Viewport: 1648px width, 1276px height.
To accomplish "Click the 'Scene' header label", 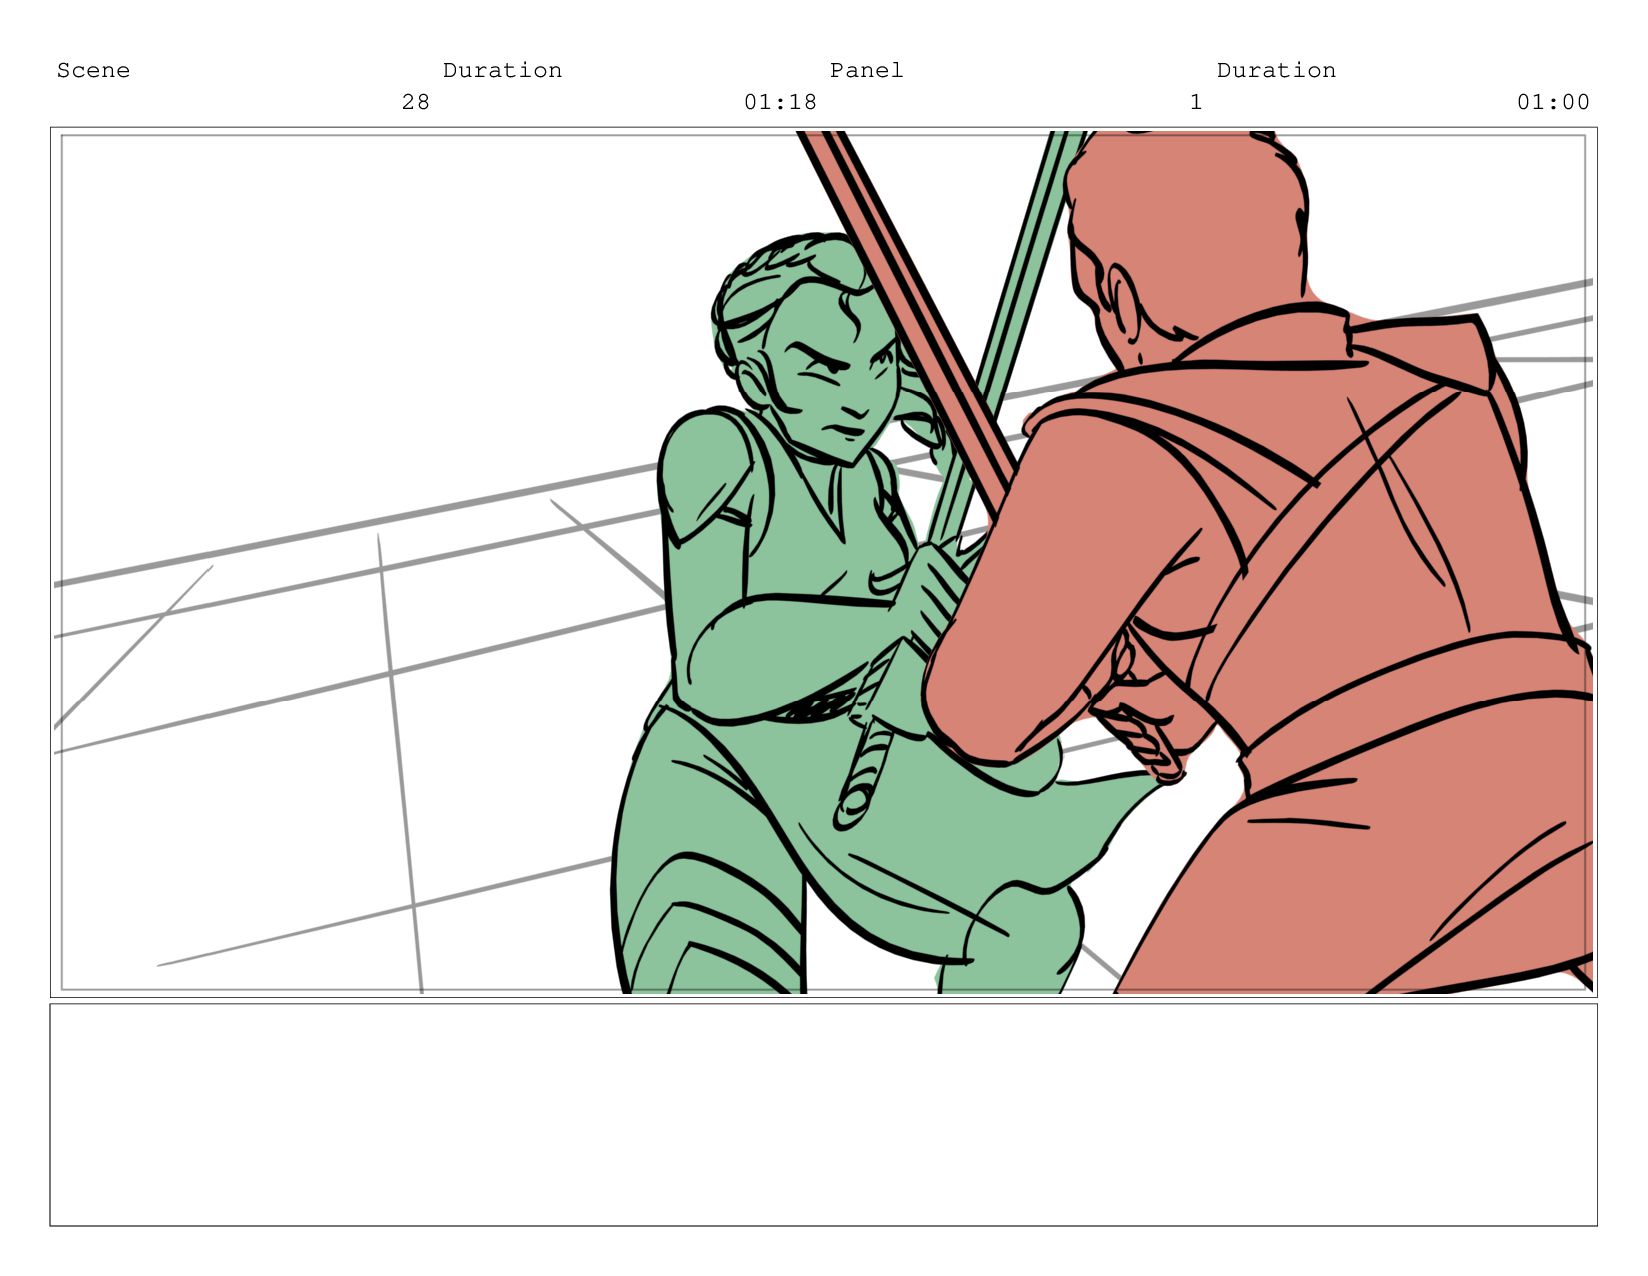I will click(x=93, y=70).
